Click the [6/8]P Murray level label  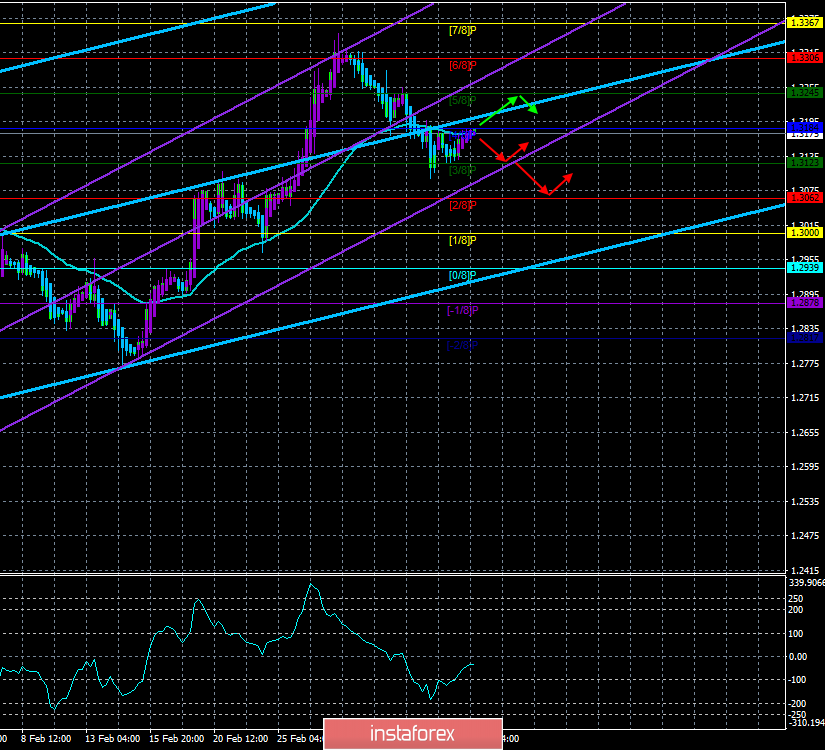point(462,65)
